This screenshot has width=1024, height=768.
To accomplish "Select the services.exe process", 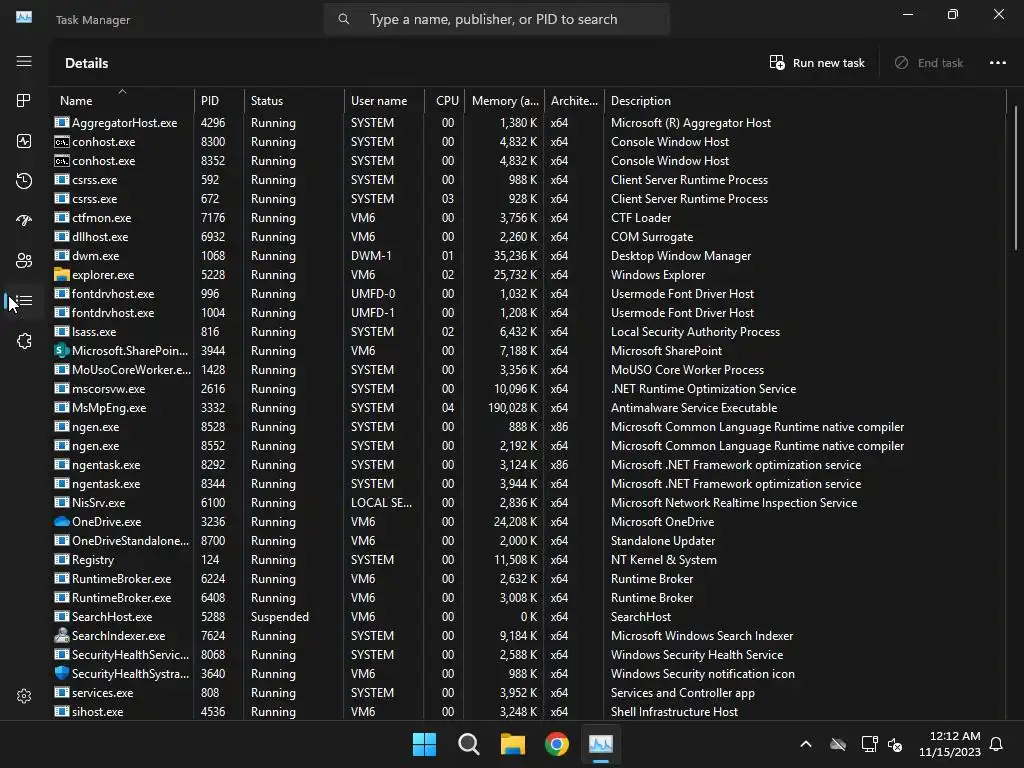I will click(x=528, y=692).
